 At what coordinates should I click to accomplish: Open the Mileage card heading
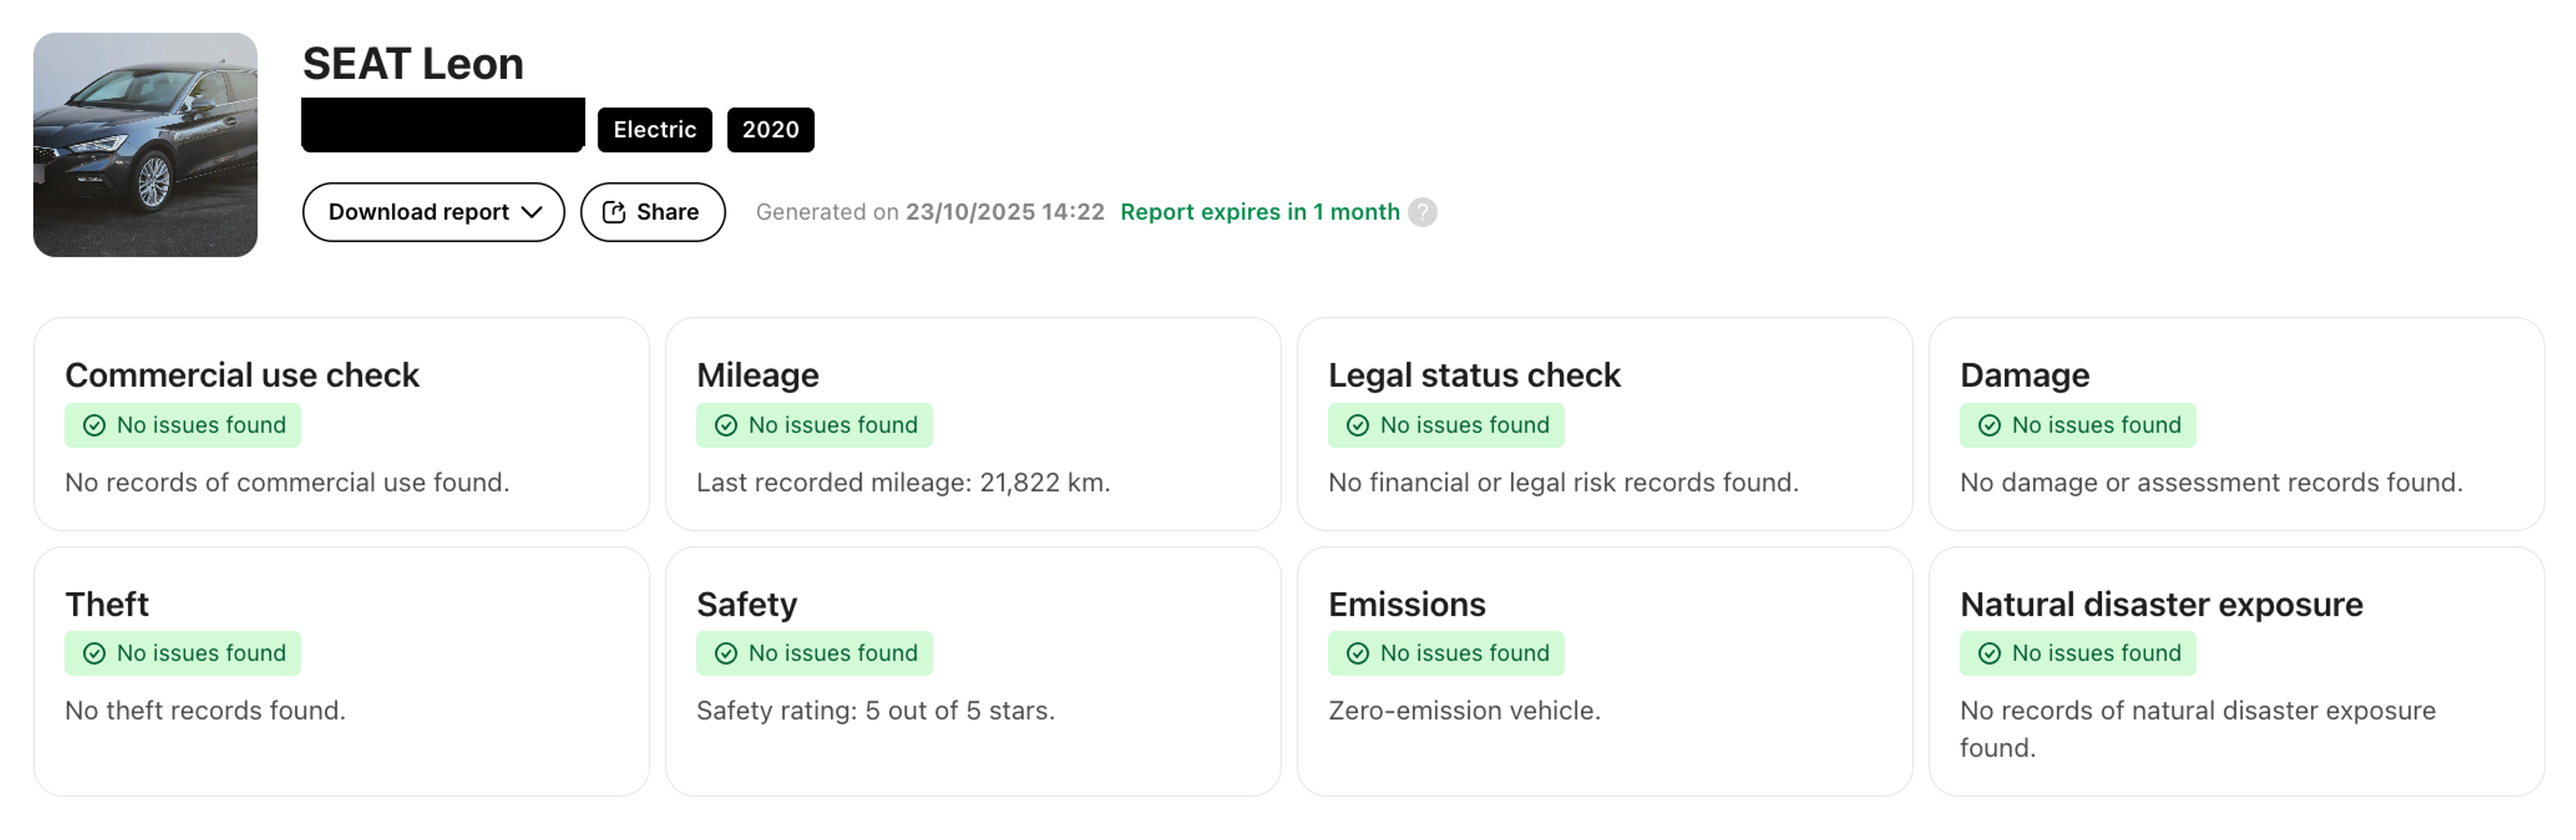(758, 375)
